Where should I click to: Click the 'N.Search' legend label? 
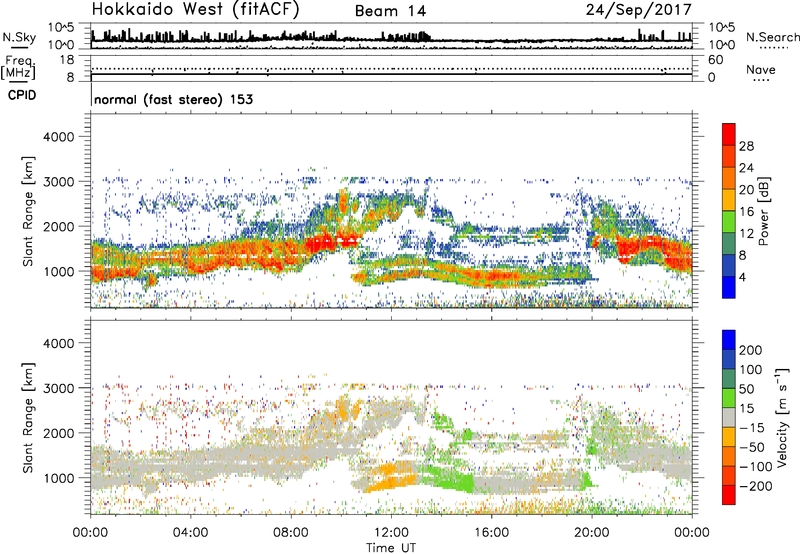tap(773, 37)
